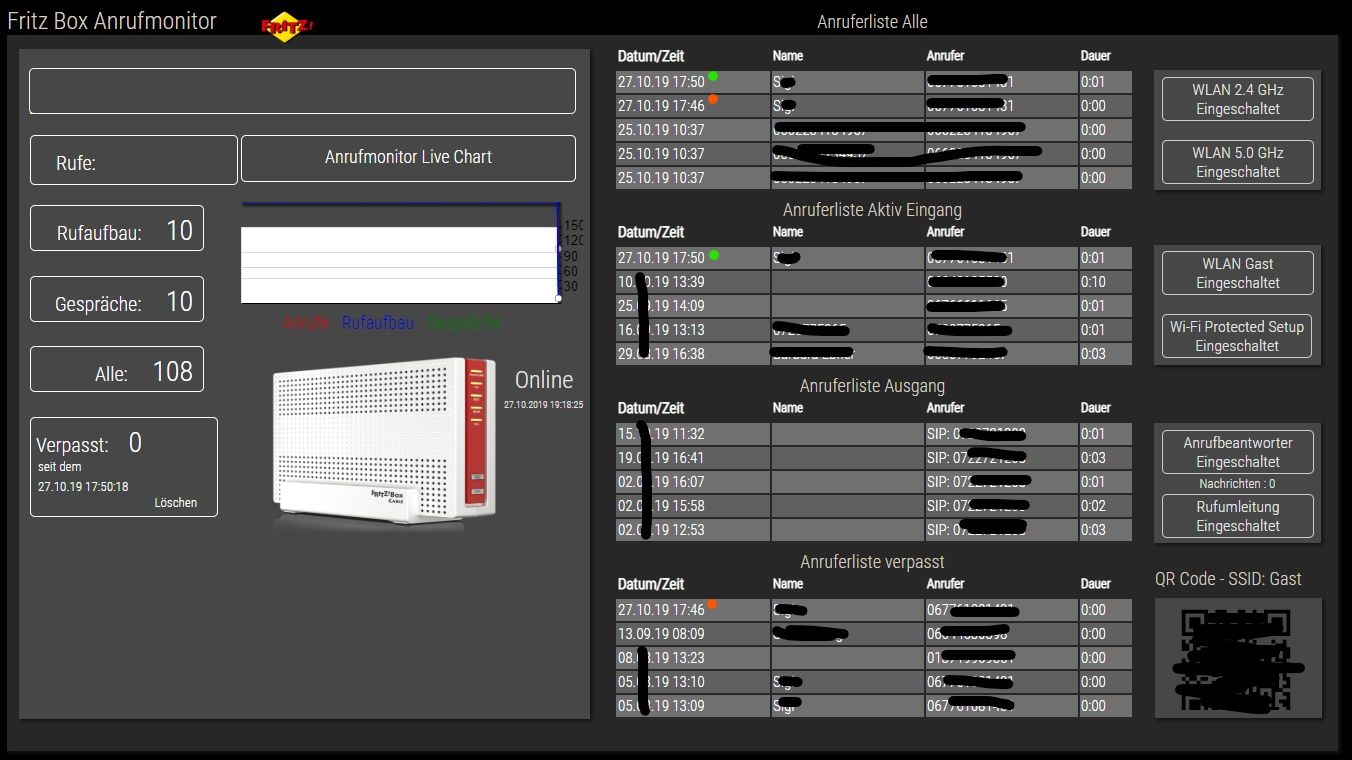
Task: Click red Anrufe chart legend
Action: click(306, 323)
